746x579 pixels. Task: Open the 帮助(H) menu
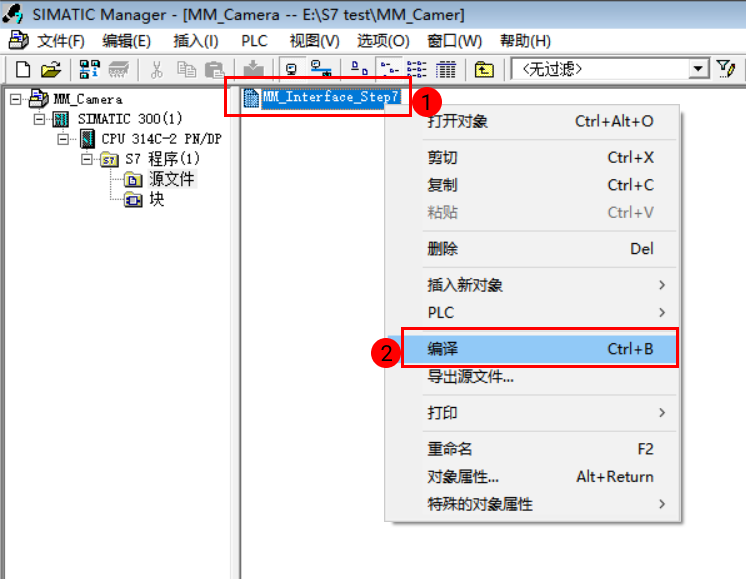click(525, 41)
